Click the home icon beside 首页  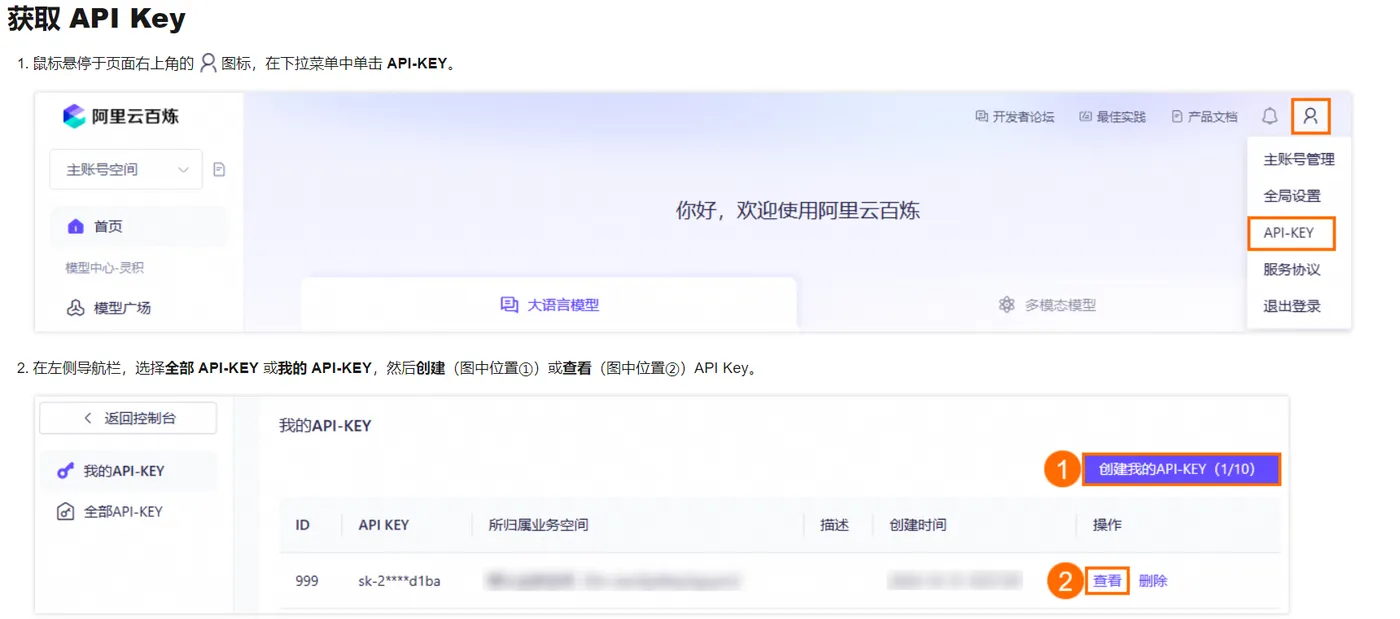[x=75, y=227]
